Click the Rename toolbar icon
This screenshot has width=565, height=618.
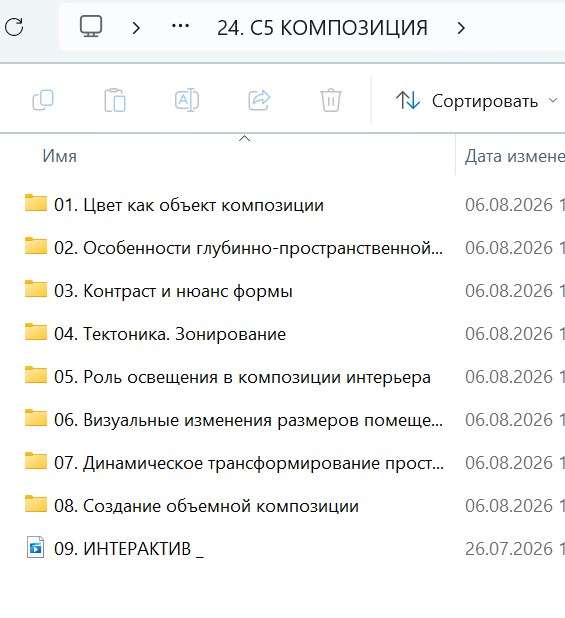[187, 100]
